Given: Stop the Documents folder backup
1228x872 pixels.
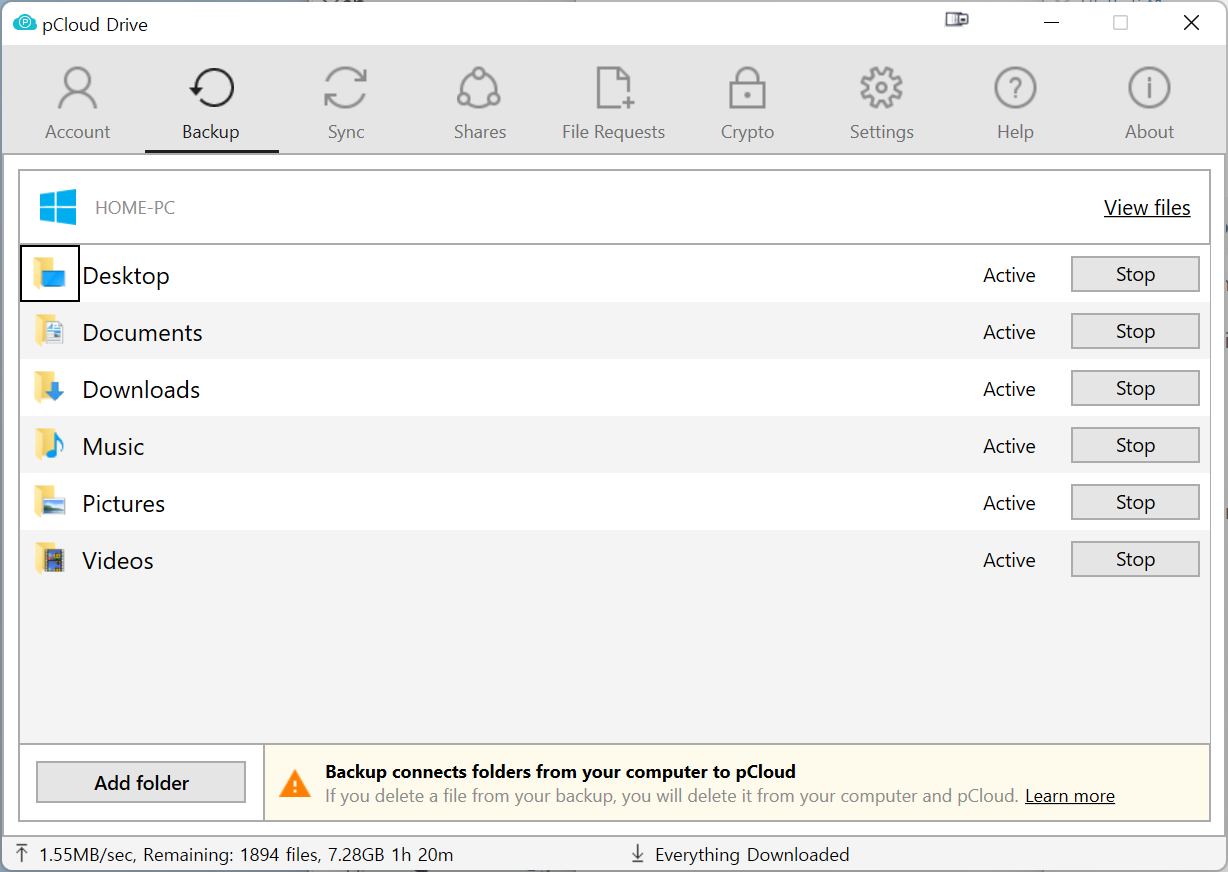Looking at the screenshot, I should tap(1135, 331).
